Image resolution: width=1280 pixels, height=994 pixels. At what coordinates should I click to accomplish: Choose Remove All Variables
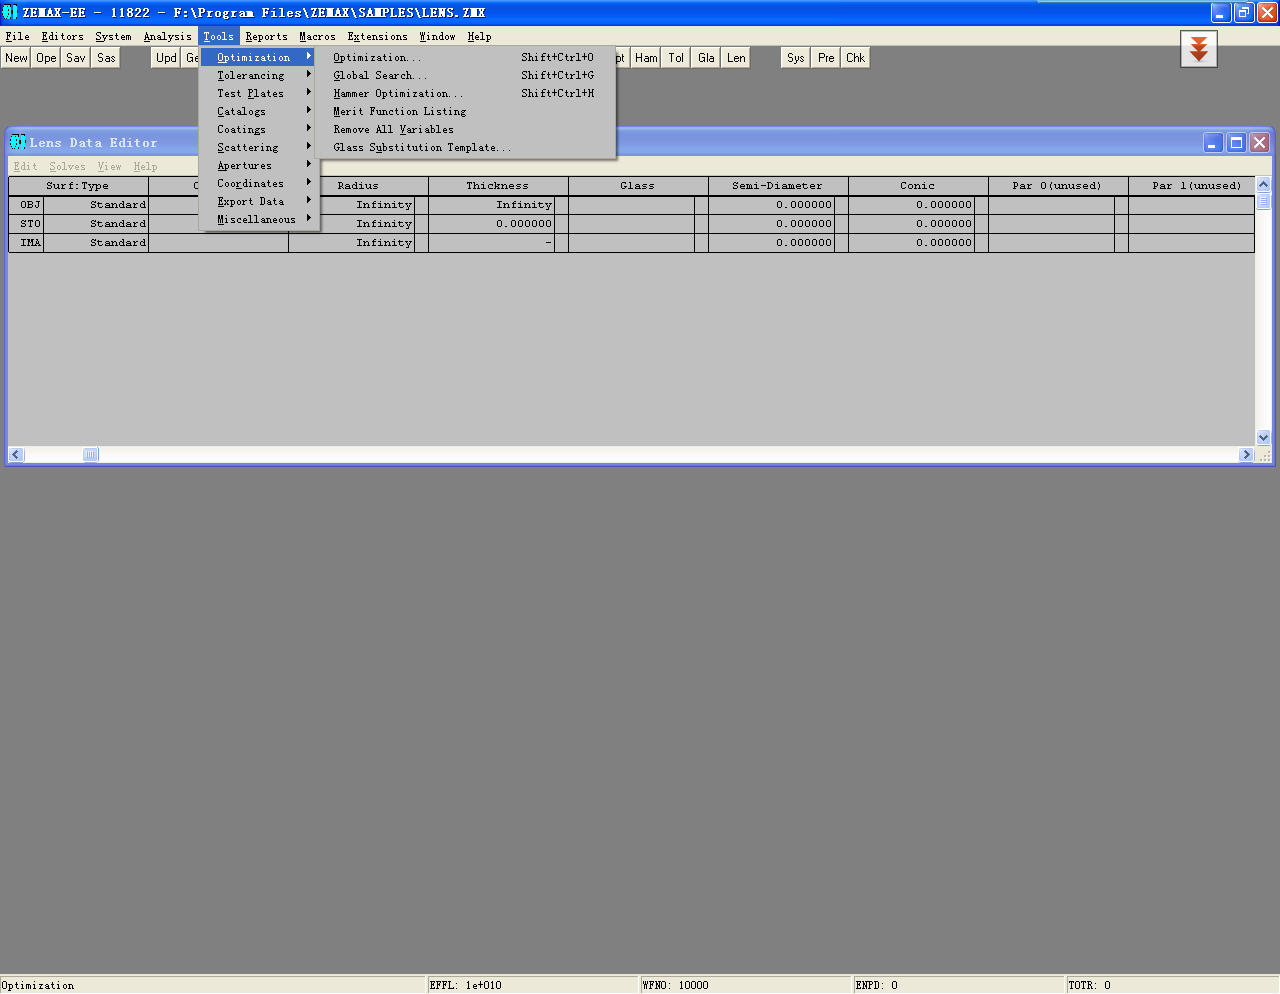465,130
